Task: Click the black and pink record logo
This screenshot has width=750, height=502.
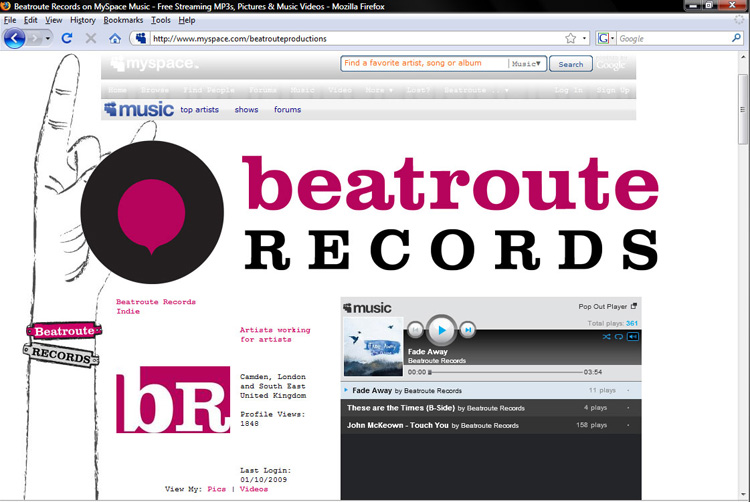Action: pos(152,212)
